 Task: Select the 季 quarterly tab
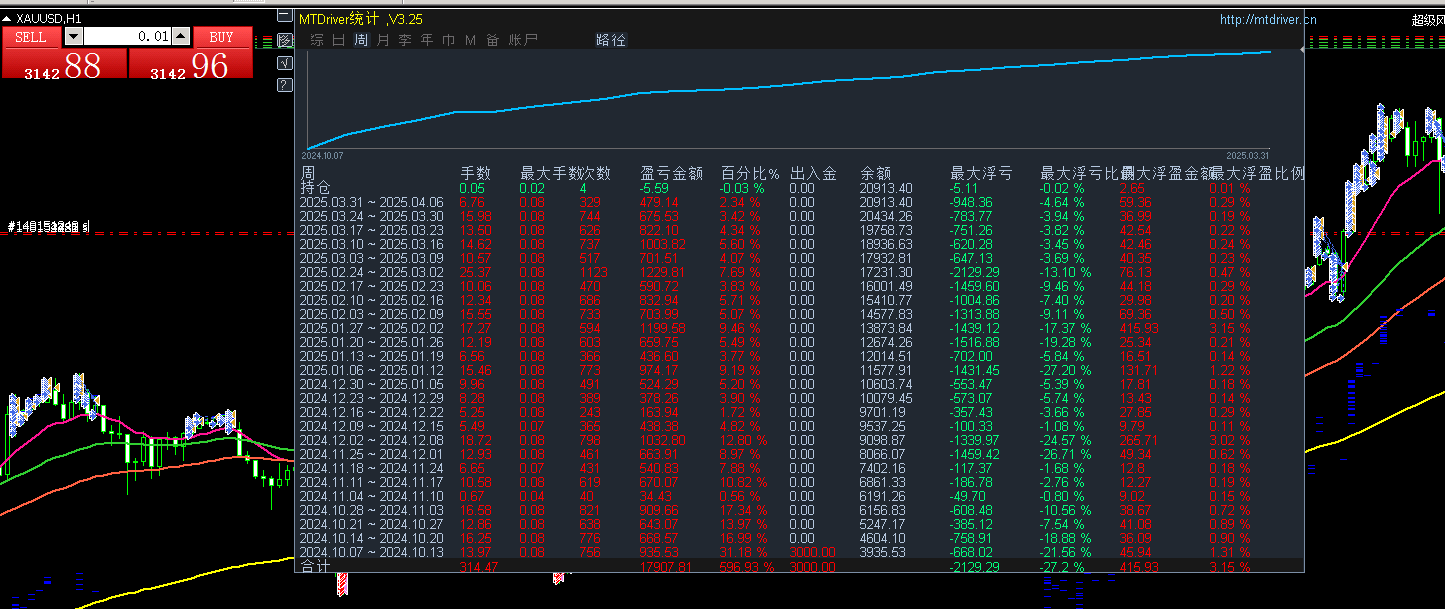tap(405, 40)
